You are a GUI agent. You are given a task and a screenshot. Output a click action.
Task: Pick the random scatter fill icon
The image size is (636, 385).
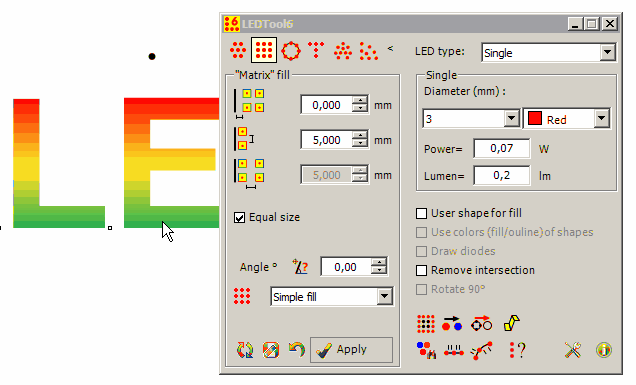[368, 51]
